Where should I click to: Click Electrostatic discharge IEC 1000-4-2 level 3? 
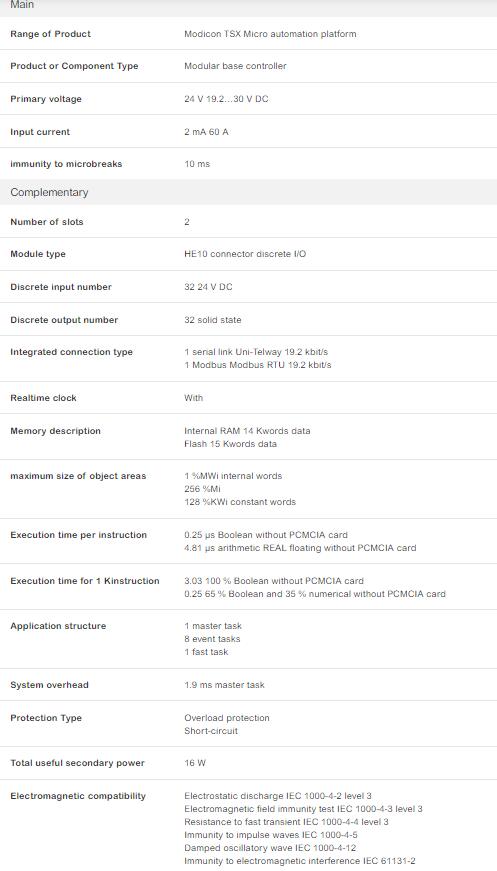pos(278,796)
